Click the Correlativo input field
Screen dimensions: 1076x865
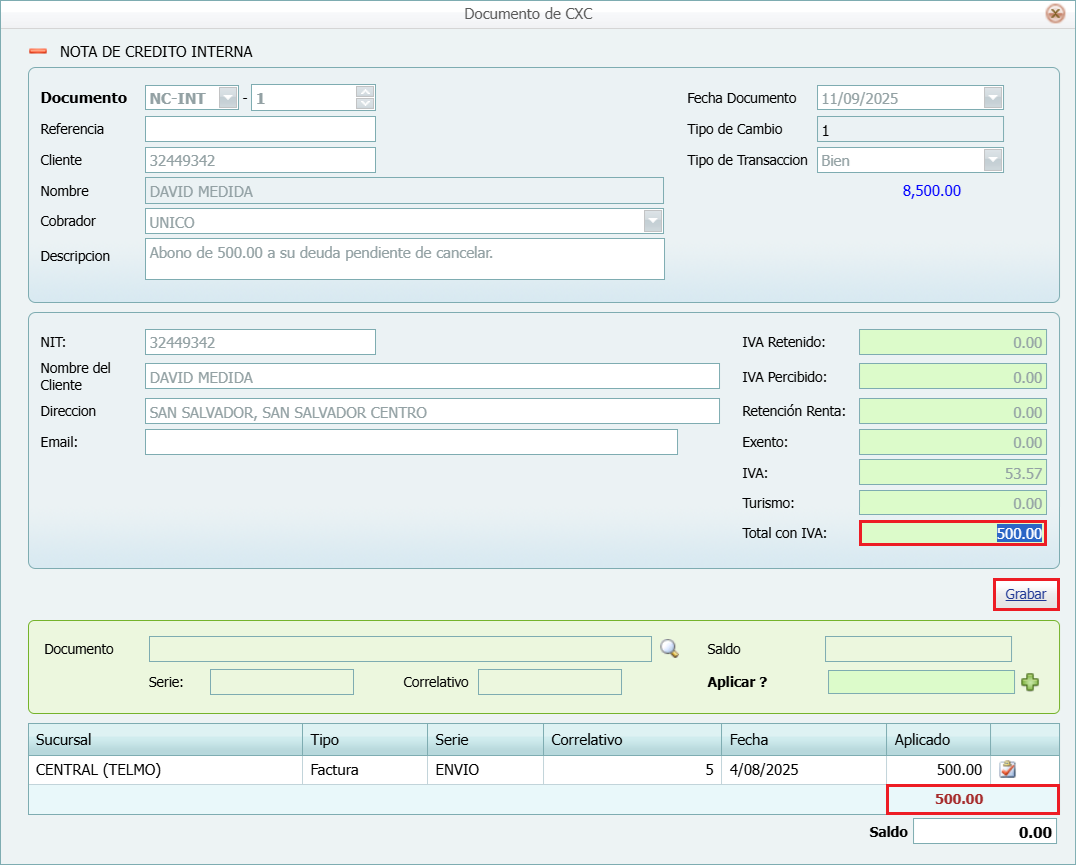pyautogui.click(x=549, y=682)
